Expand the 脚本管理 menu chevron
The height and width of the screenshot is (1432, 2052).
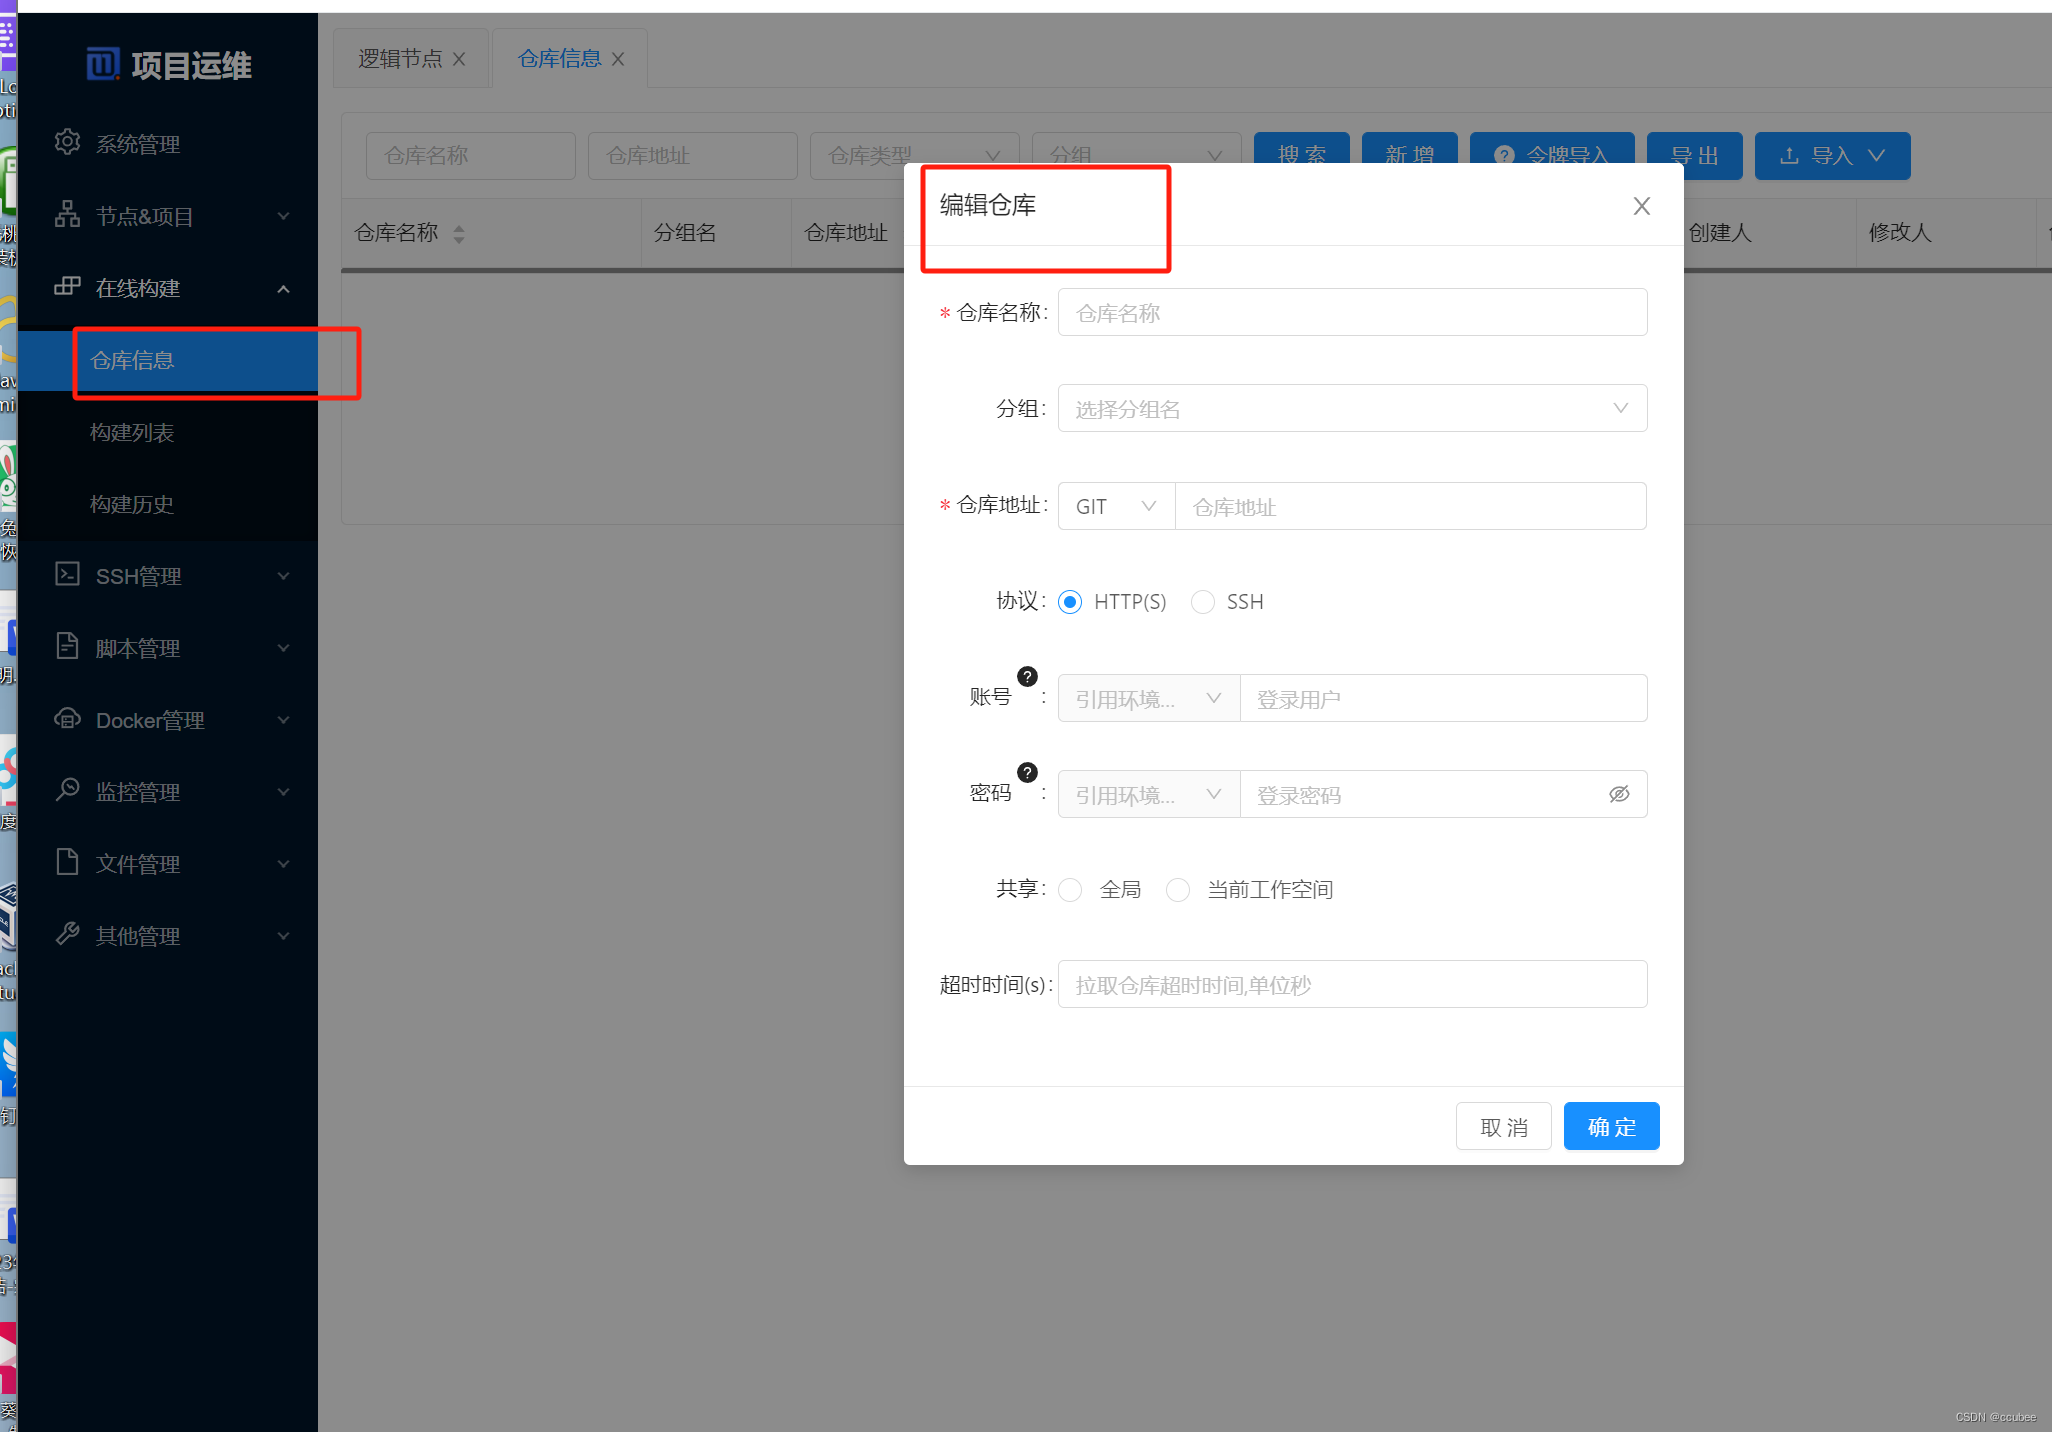tap(284, 648)
